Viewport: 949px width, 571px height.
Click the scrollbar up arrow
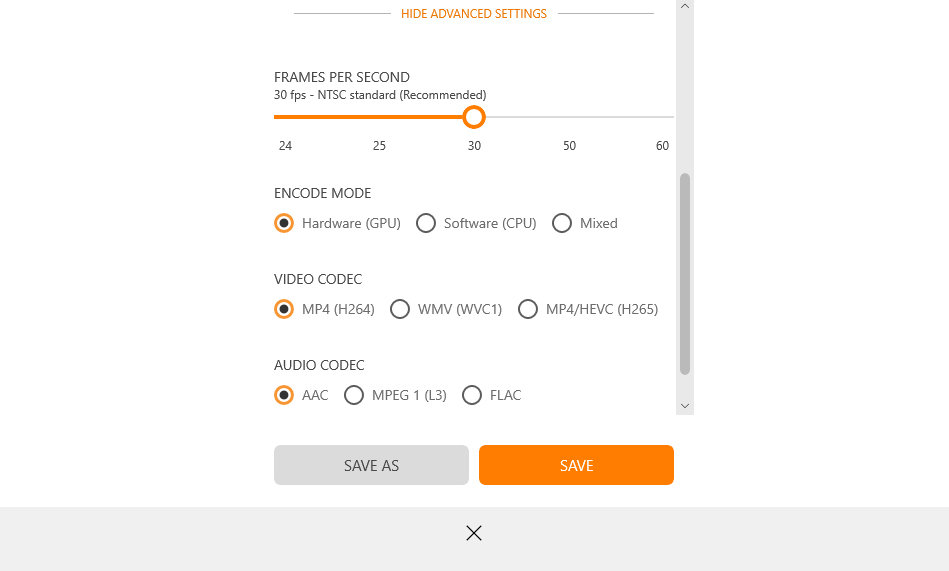coord(685,6)
